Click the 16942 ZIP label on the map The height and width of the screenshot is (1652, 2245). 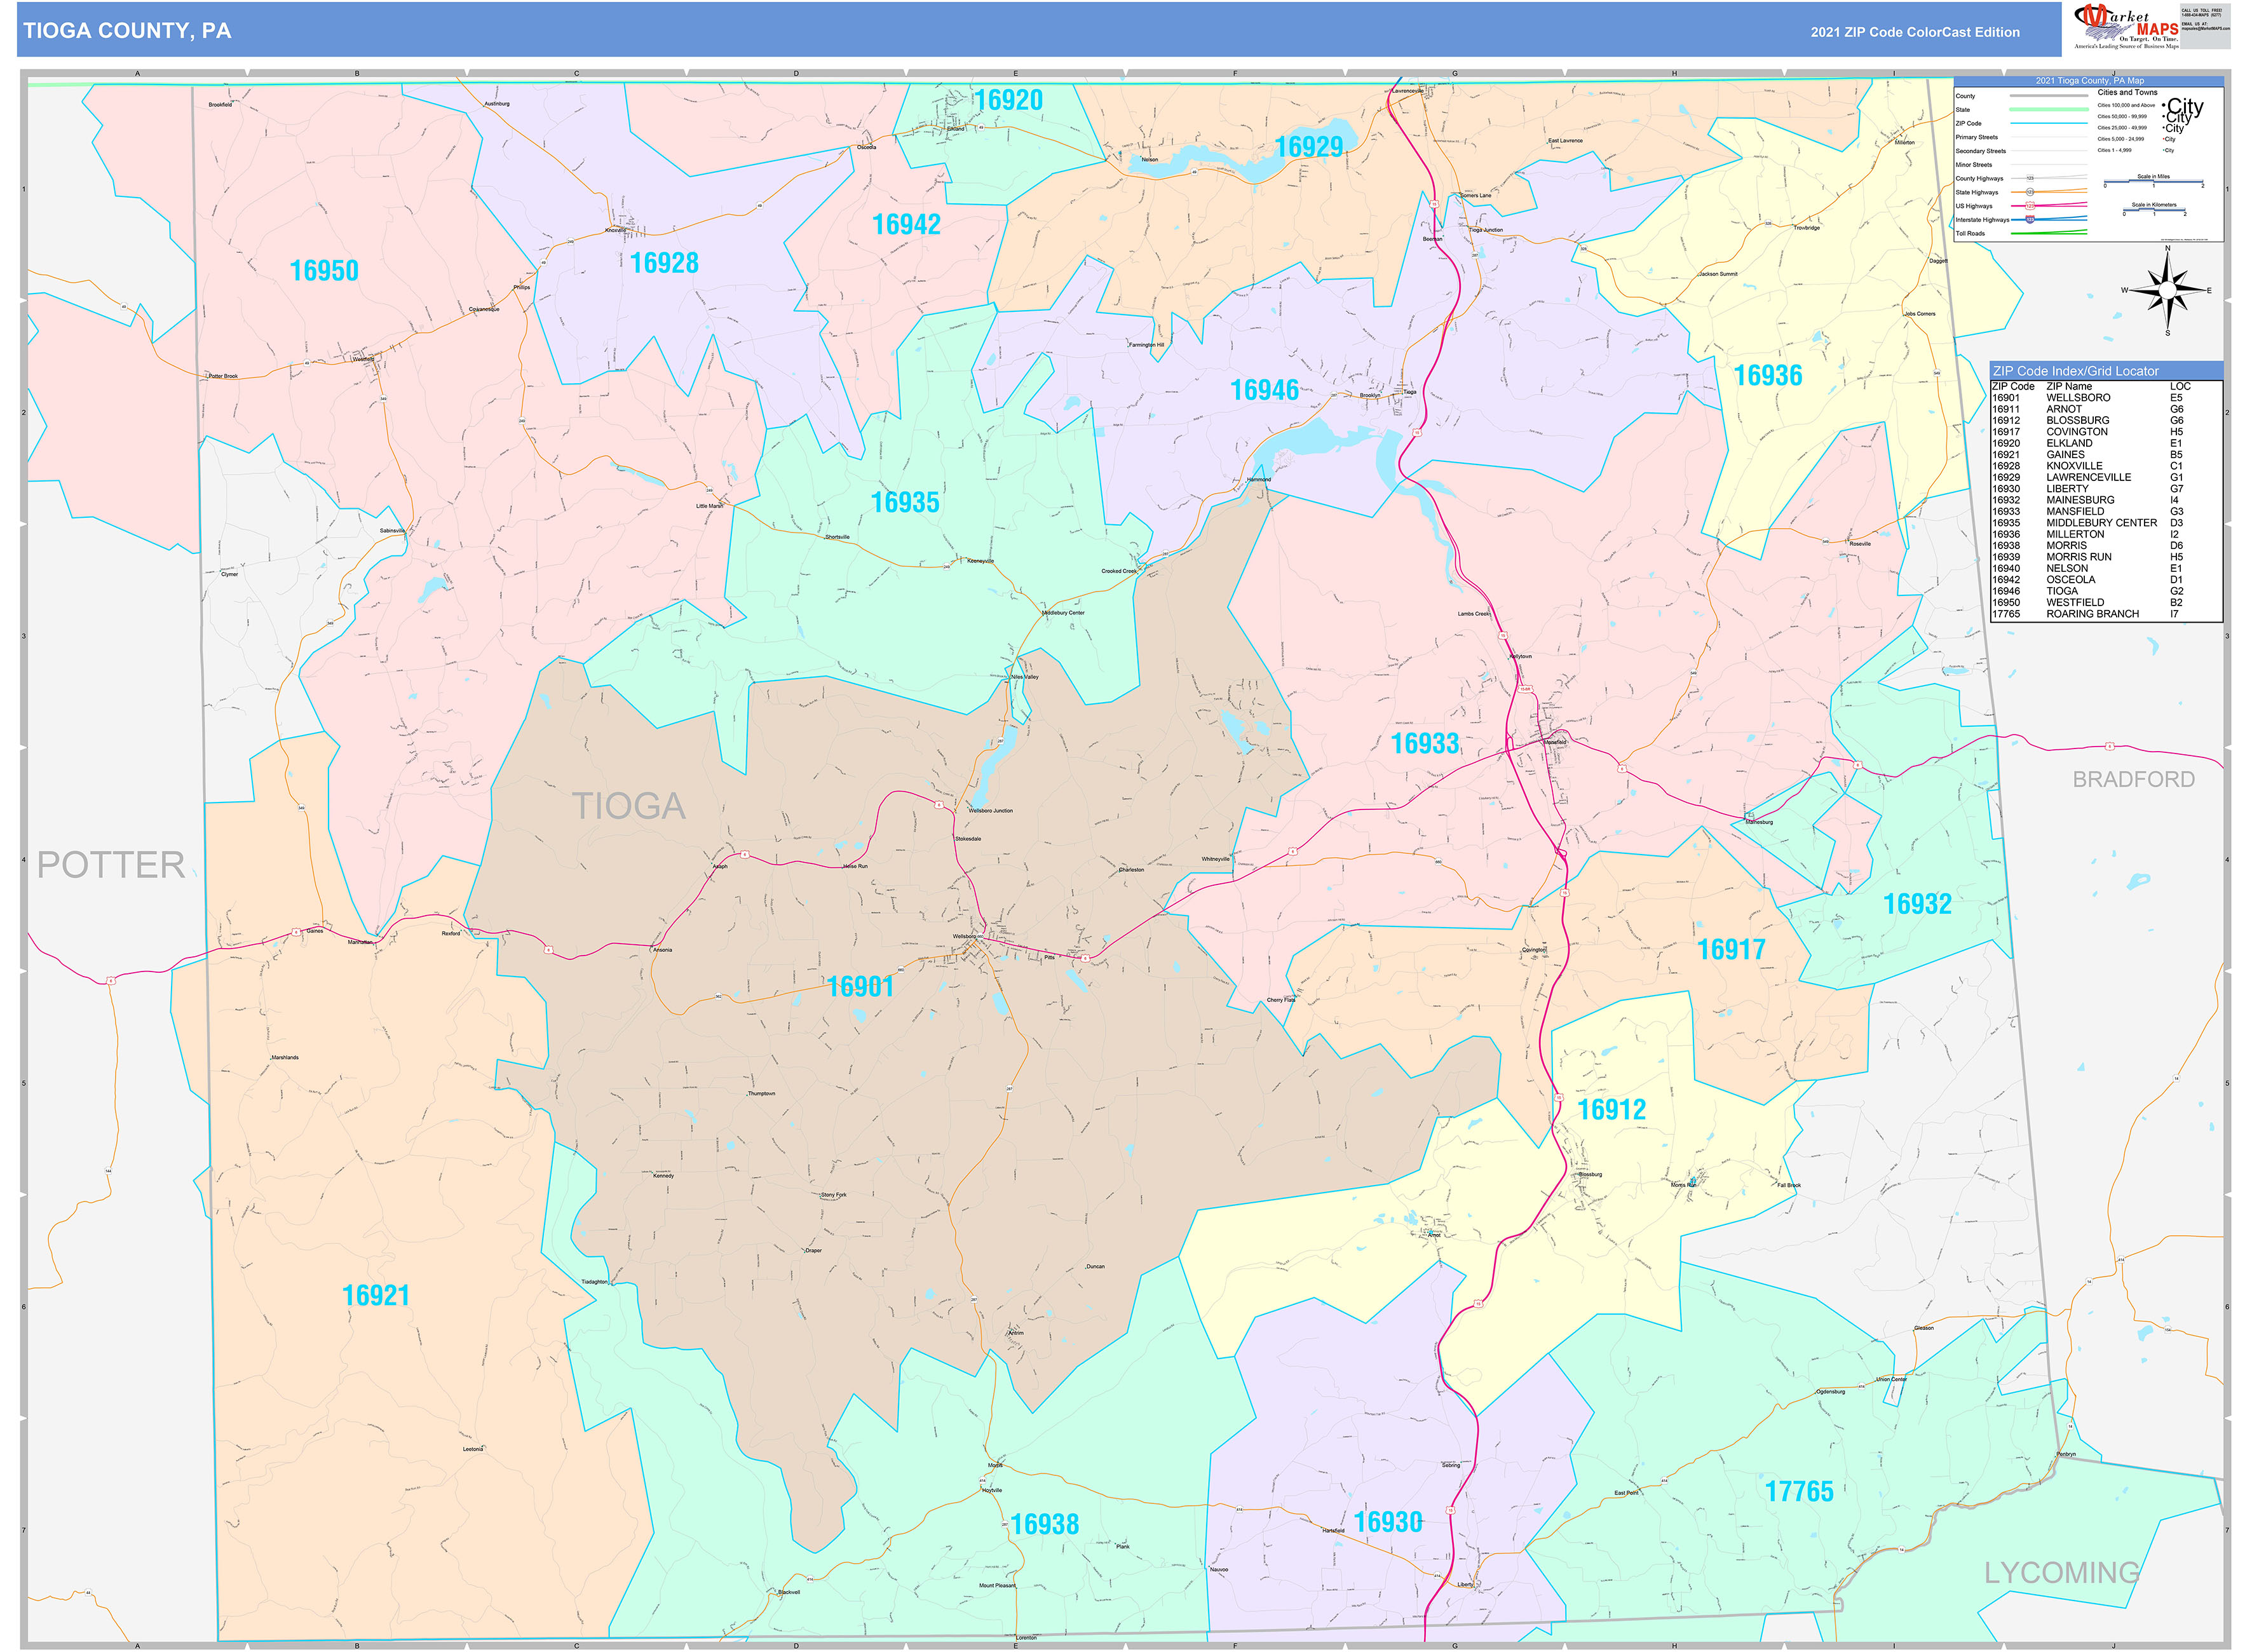906,224
